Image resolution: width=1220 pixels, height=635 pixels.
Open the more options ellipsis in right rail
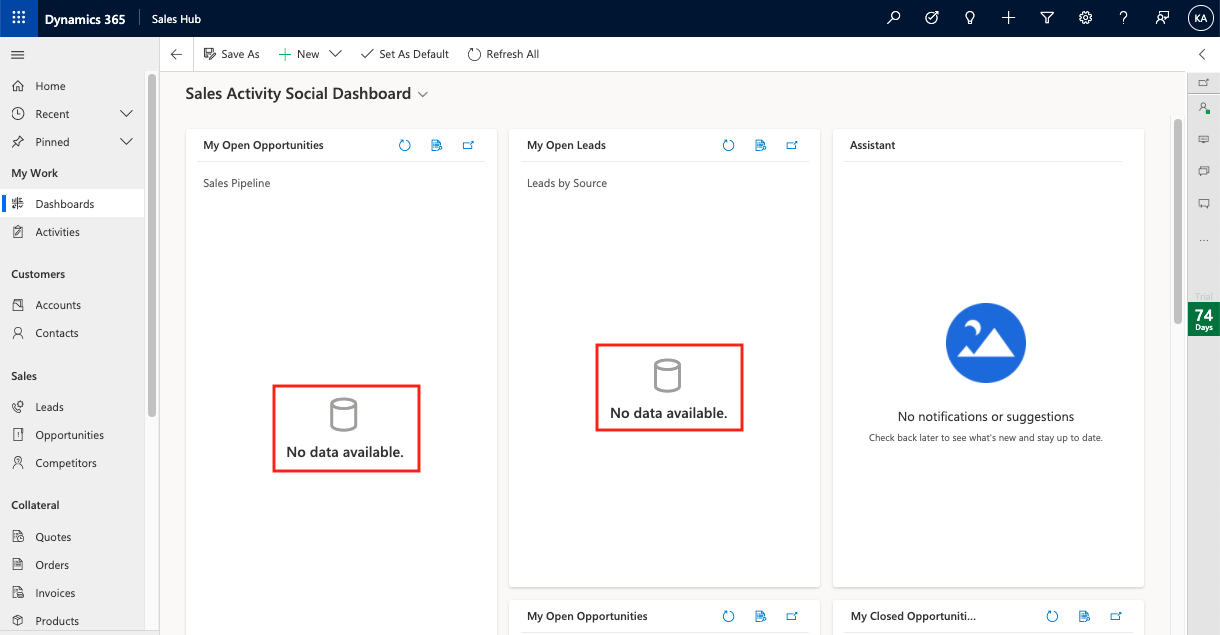(1204, 241)
